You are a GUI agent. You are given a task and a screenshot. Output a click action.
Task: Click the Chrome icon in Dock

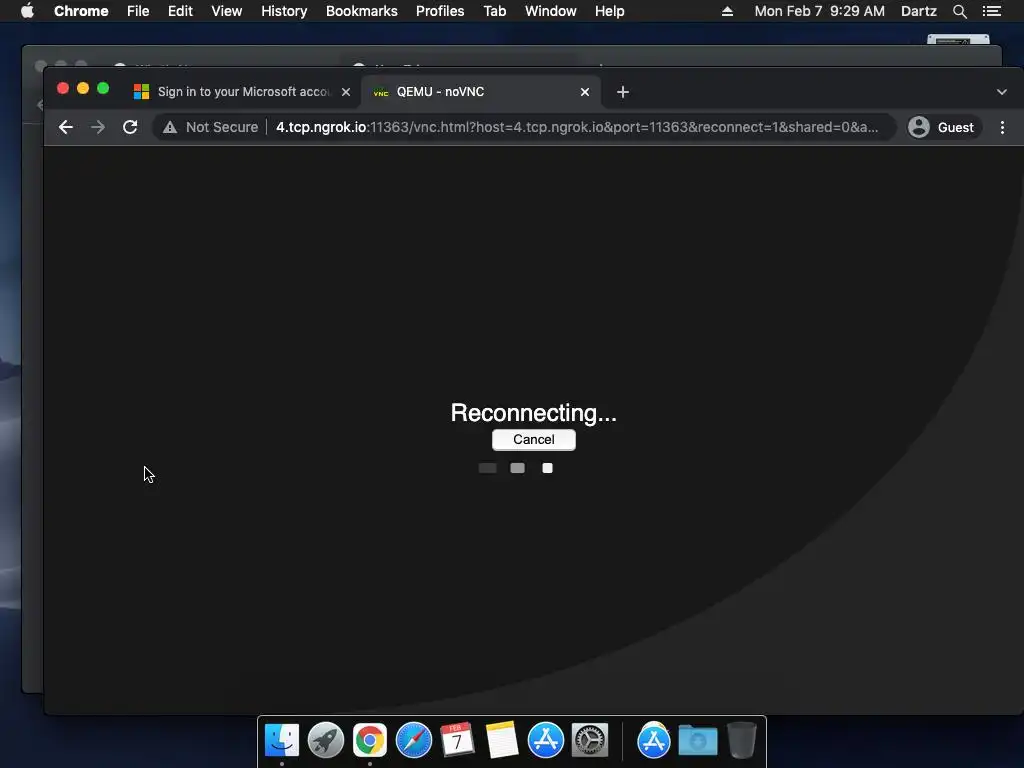click(370, 740)
